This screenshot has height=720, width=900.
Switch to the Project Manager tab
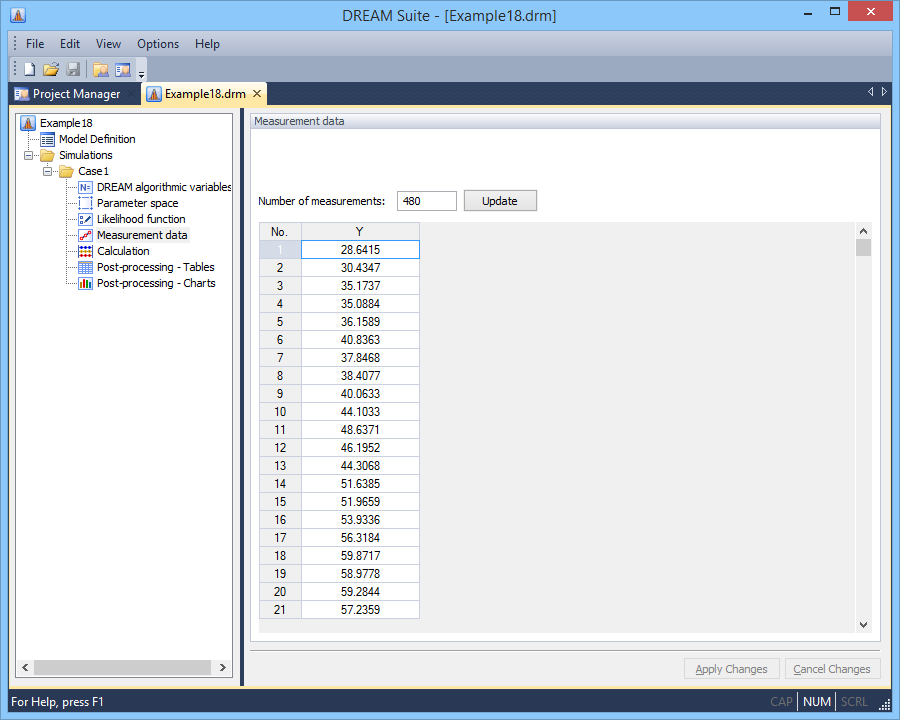(75, 94)
